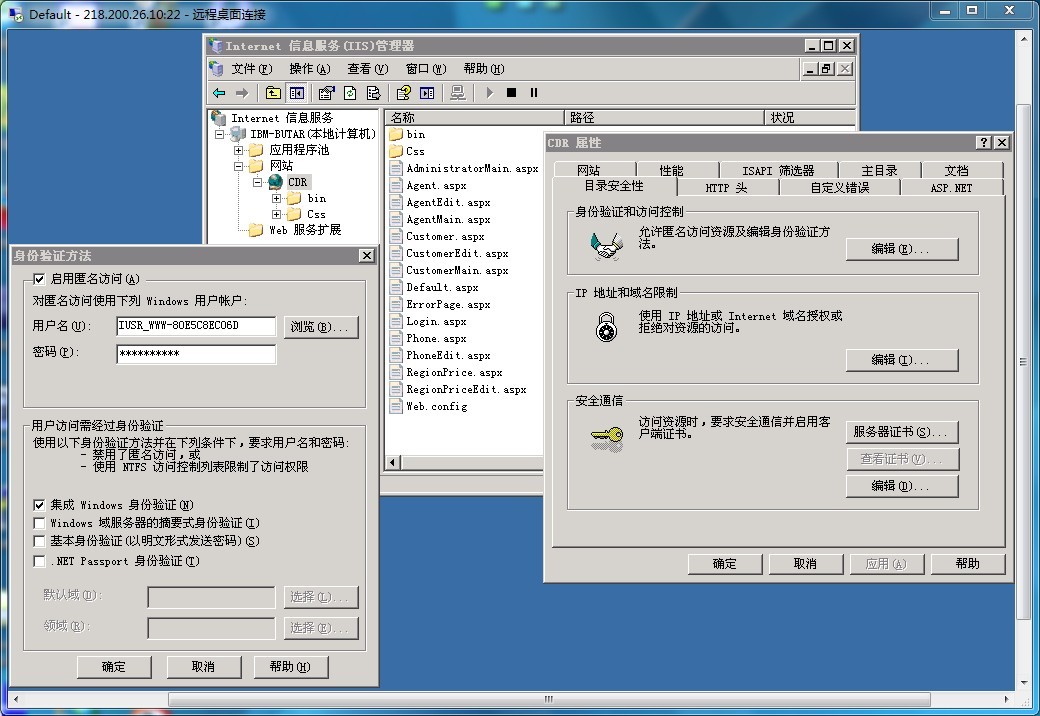Click the Stop item button
This screenshot has width=1040, height=716.
click(x=511, y=93)
